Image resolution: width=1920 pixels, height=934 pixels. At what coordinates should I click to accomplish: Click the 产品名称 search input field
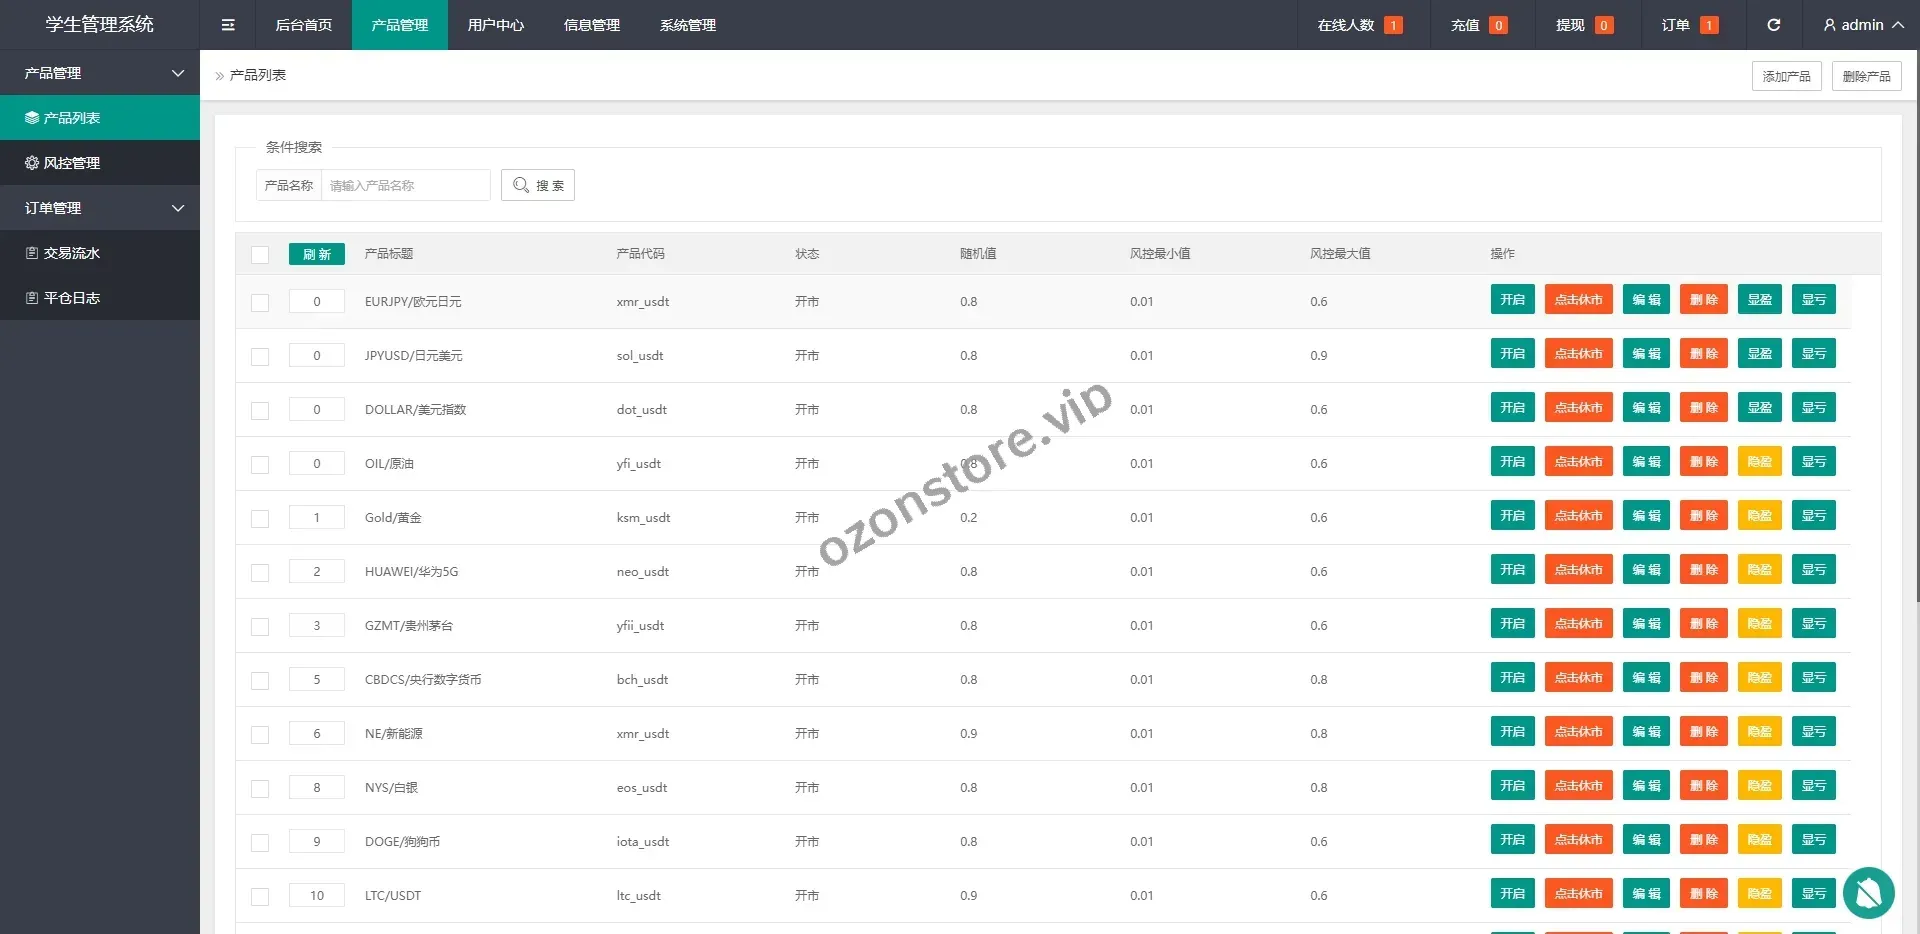405,185
